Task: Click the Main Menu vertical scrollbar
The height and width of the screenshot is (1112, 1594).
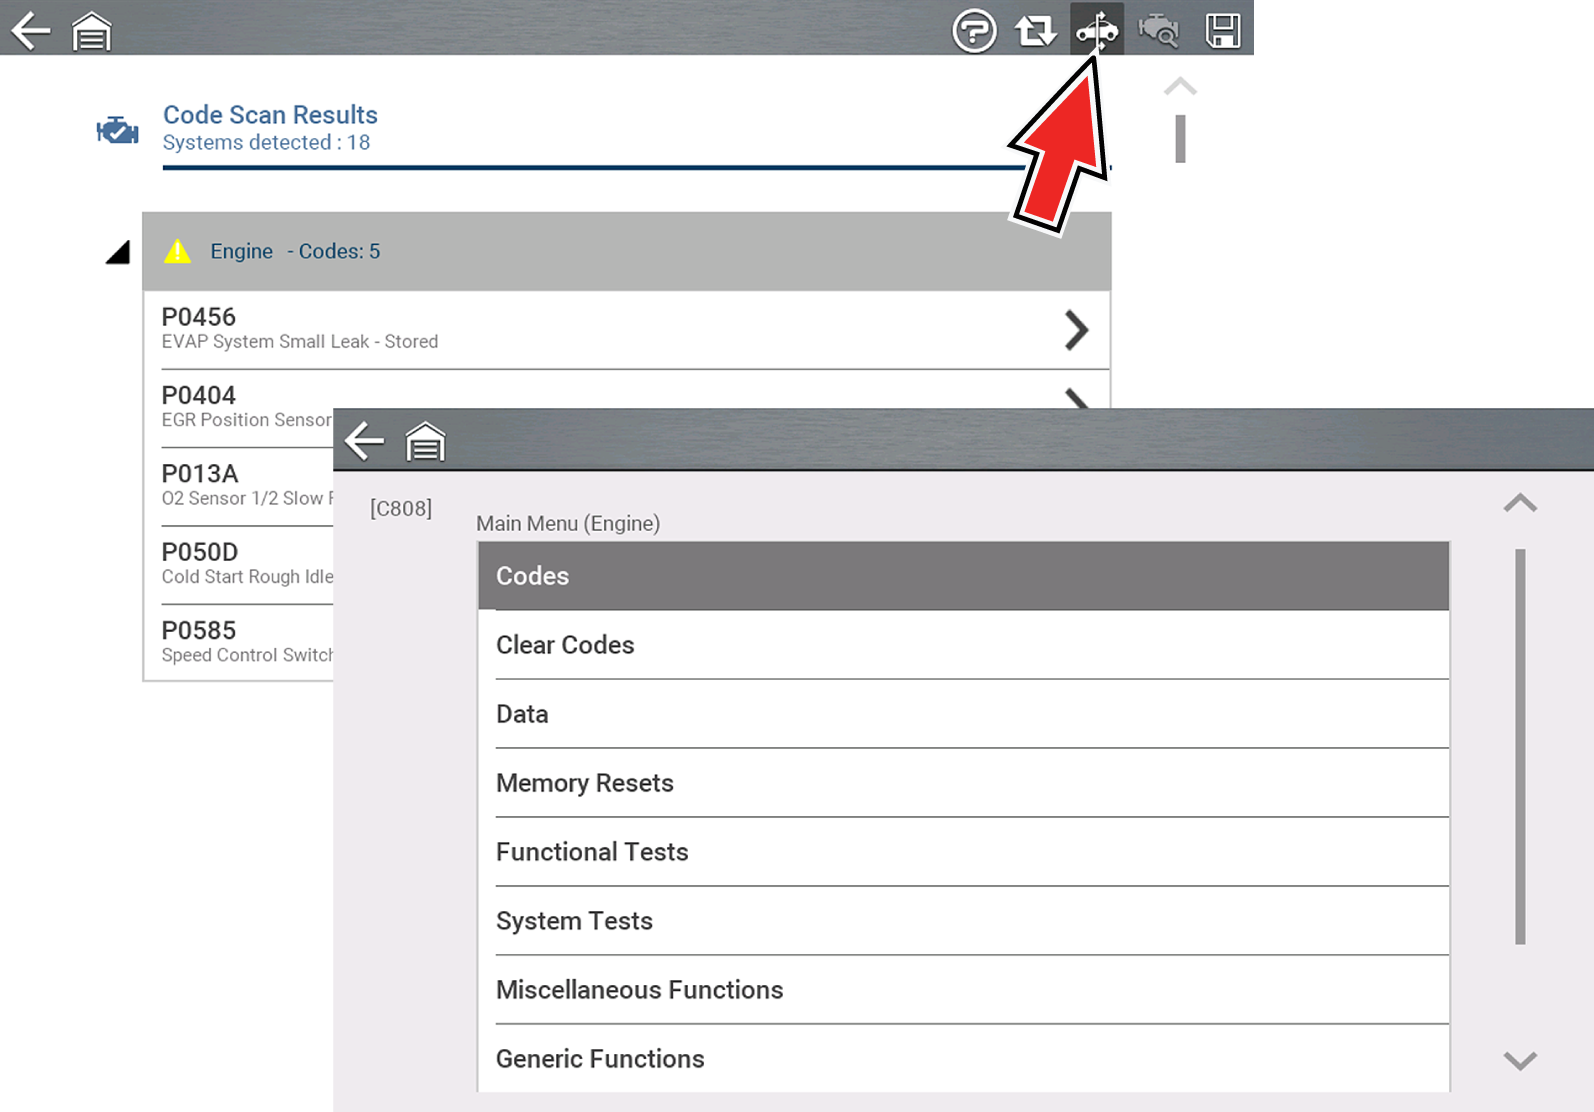Action: (1520, 746)
